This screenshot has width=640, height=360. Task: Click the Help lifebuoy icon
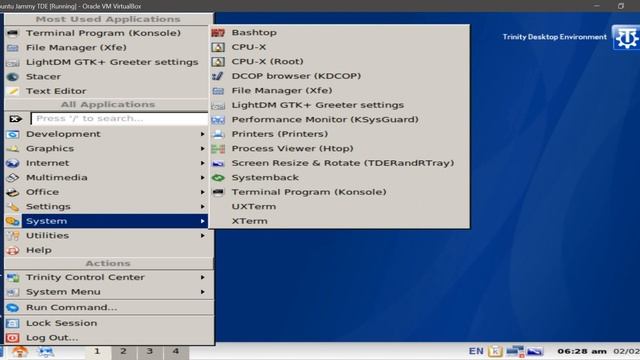(x=13, y=250)
